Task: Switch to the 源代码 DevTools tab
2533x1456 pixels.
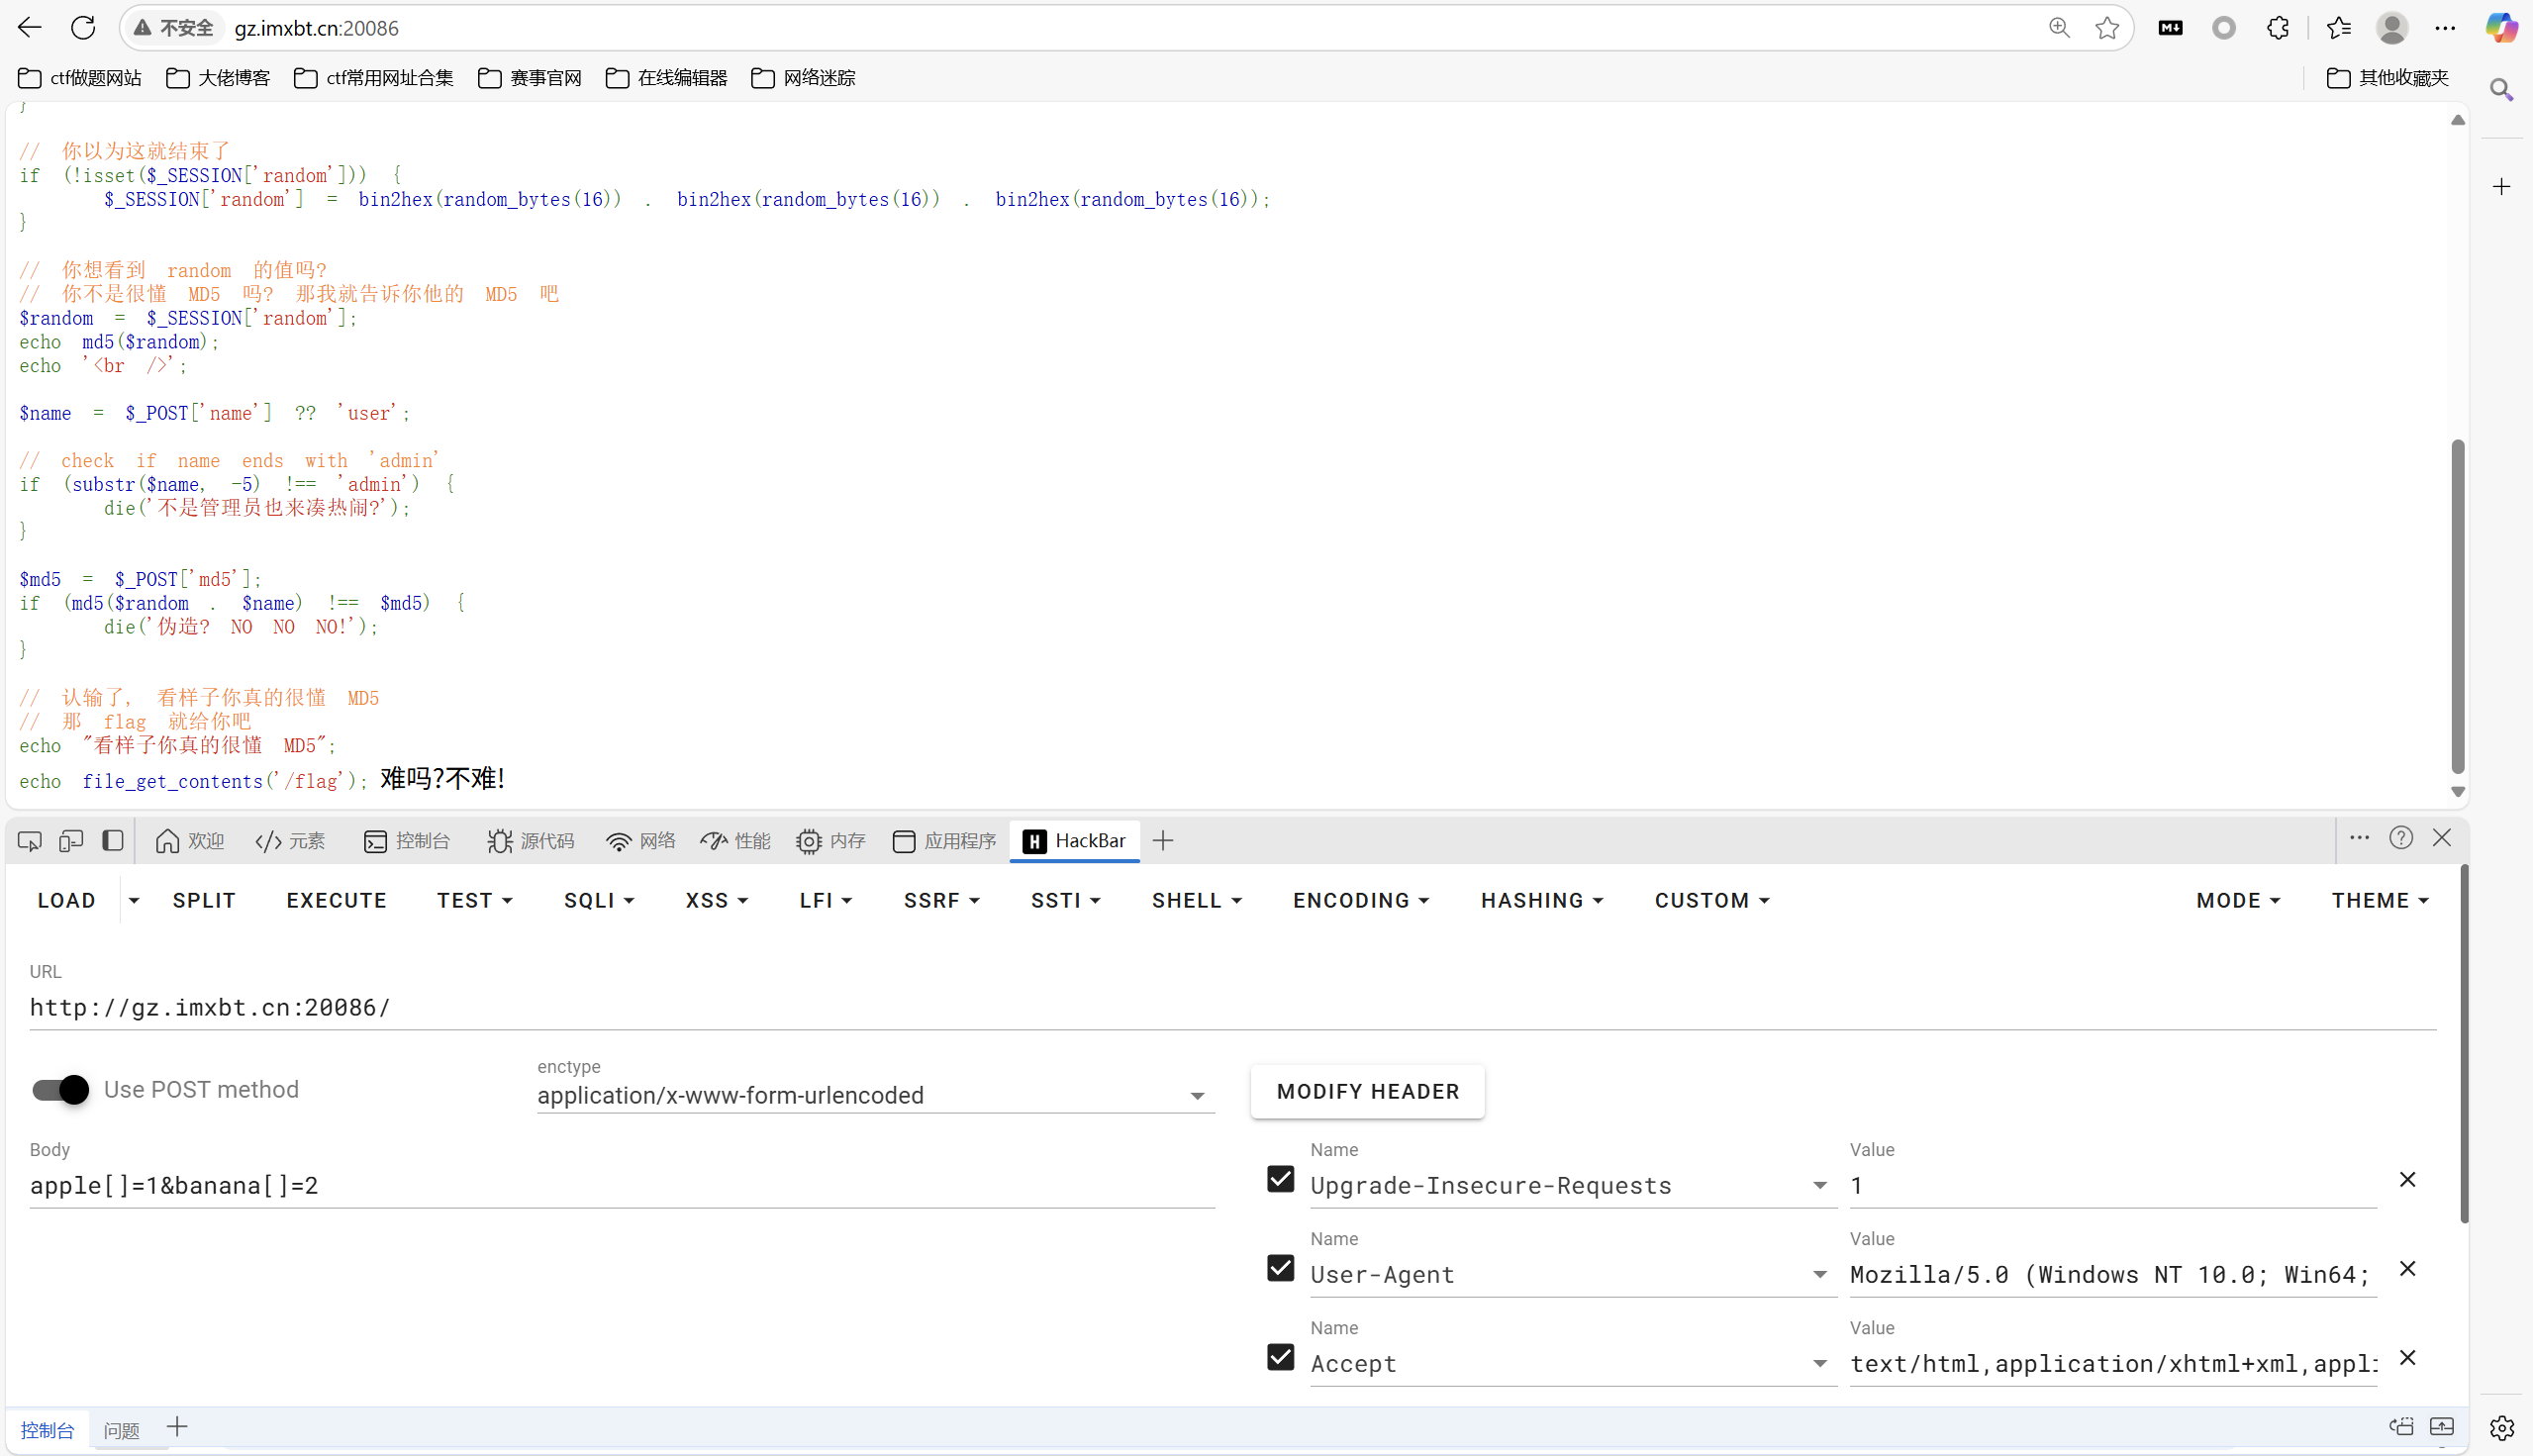Action: click(x=531, y=841)
